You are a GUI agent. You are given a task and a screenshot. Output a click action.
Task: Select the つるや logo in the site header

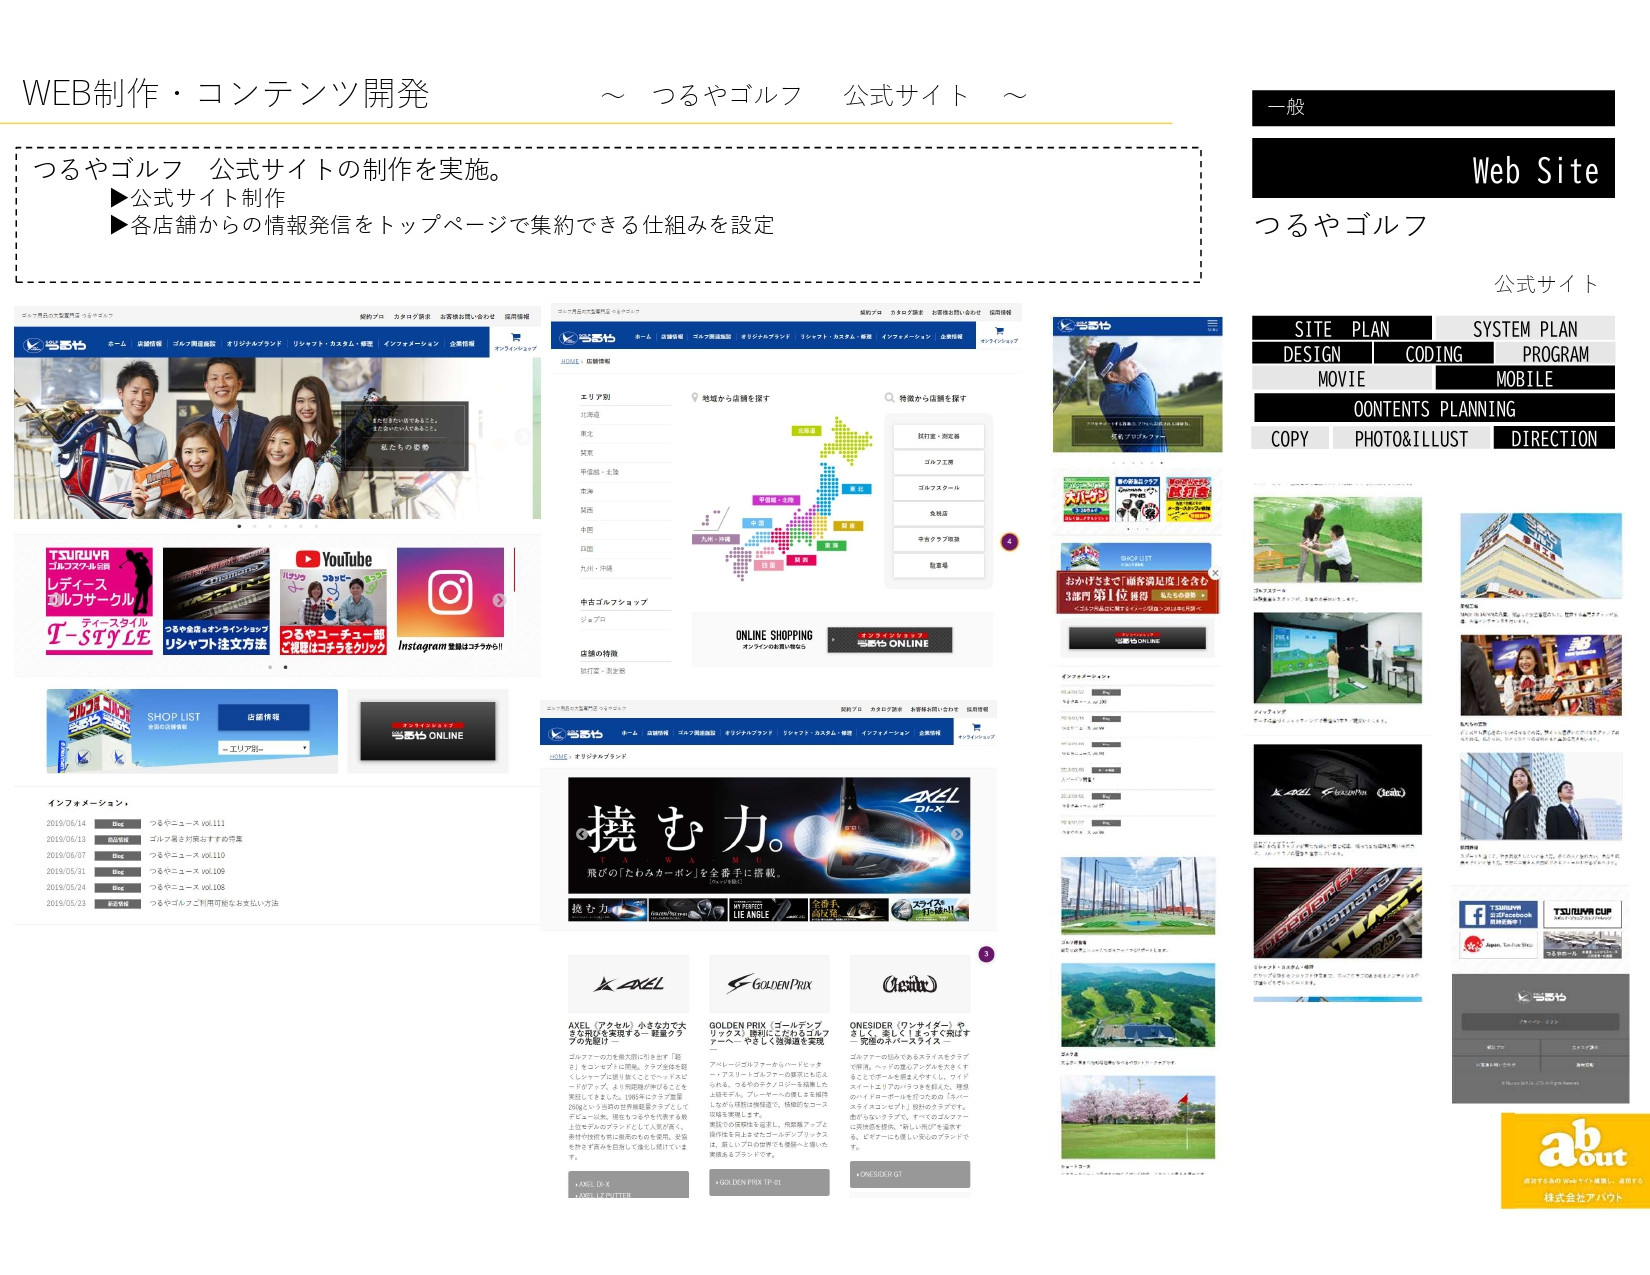54,345
